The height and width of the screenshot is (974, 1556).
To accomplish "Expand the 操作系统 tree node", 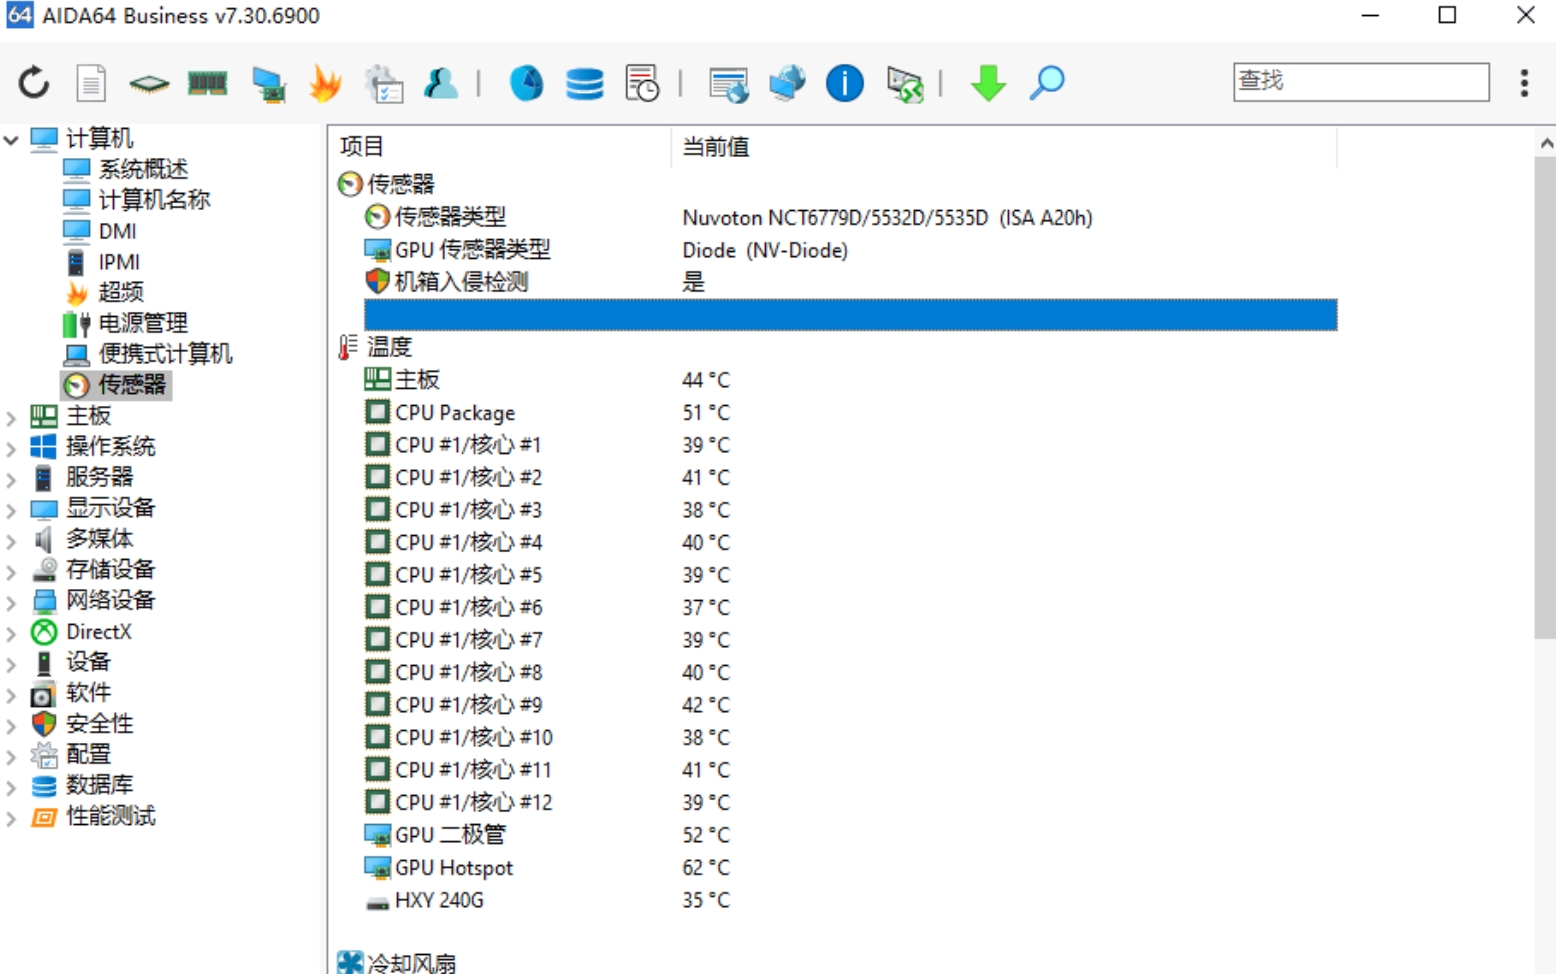I will coord(12,448).
